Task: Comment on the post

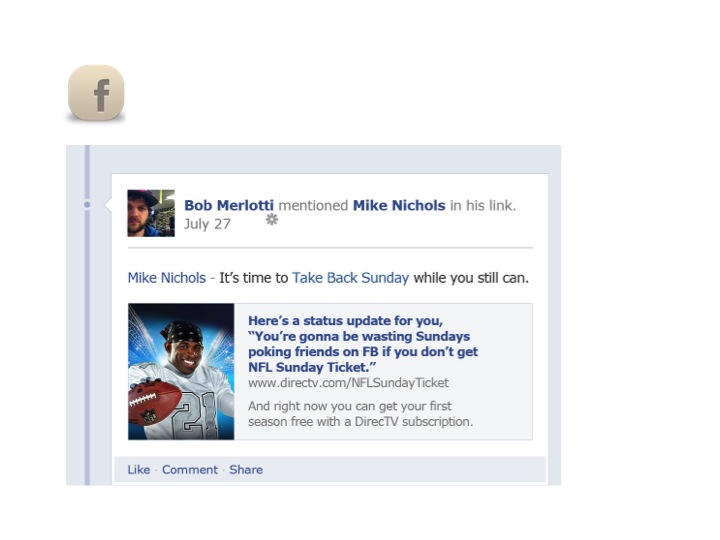Action: click(x=190, y=469)
